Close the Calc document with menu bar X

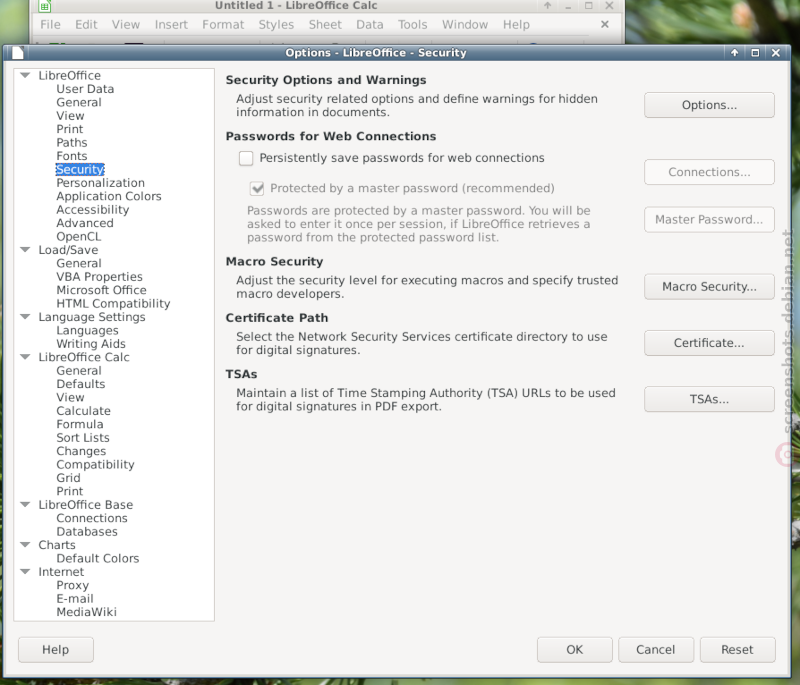[605, 24]
